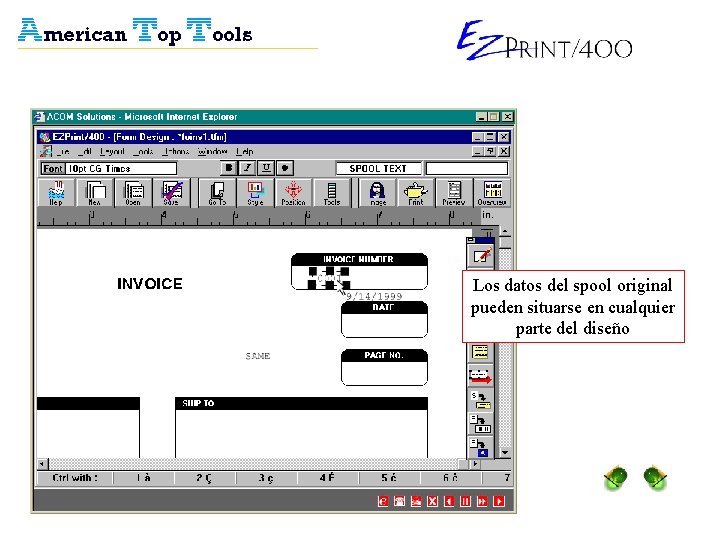Image resolution: width=720 pixels, height=540 pixels.
Task: Toggle Bold formatting button
Action: [x=229, y=168]
